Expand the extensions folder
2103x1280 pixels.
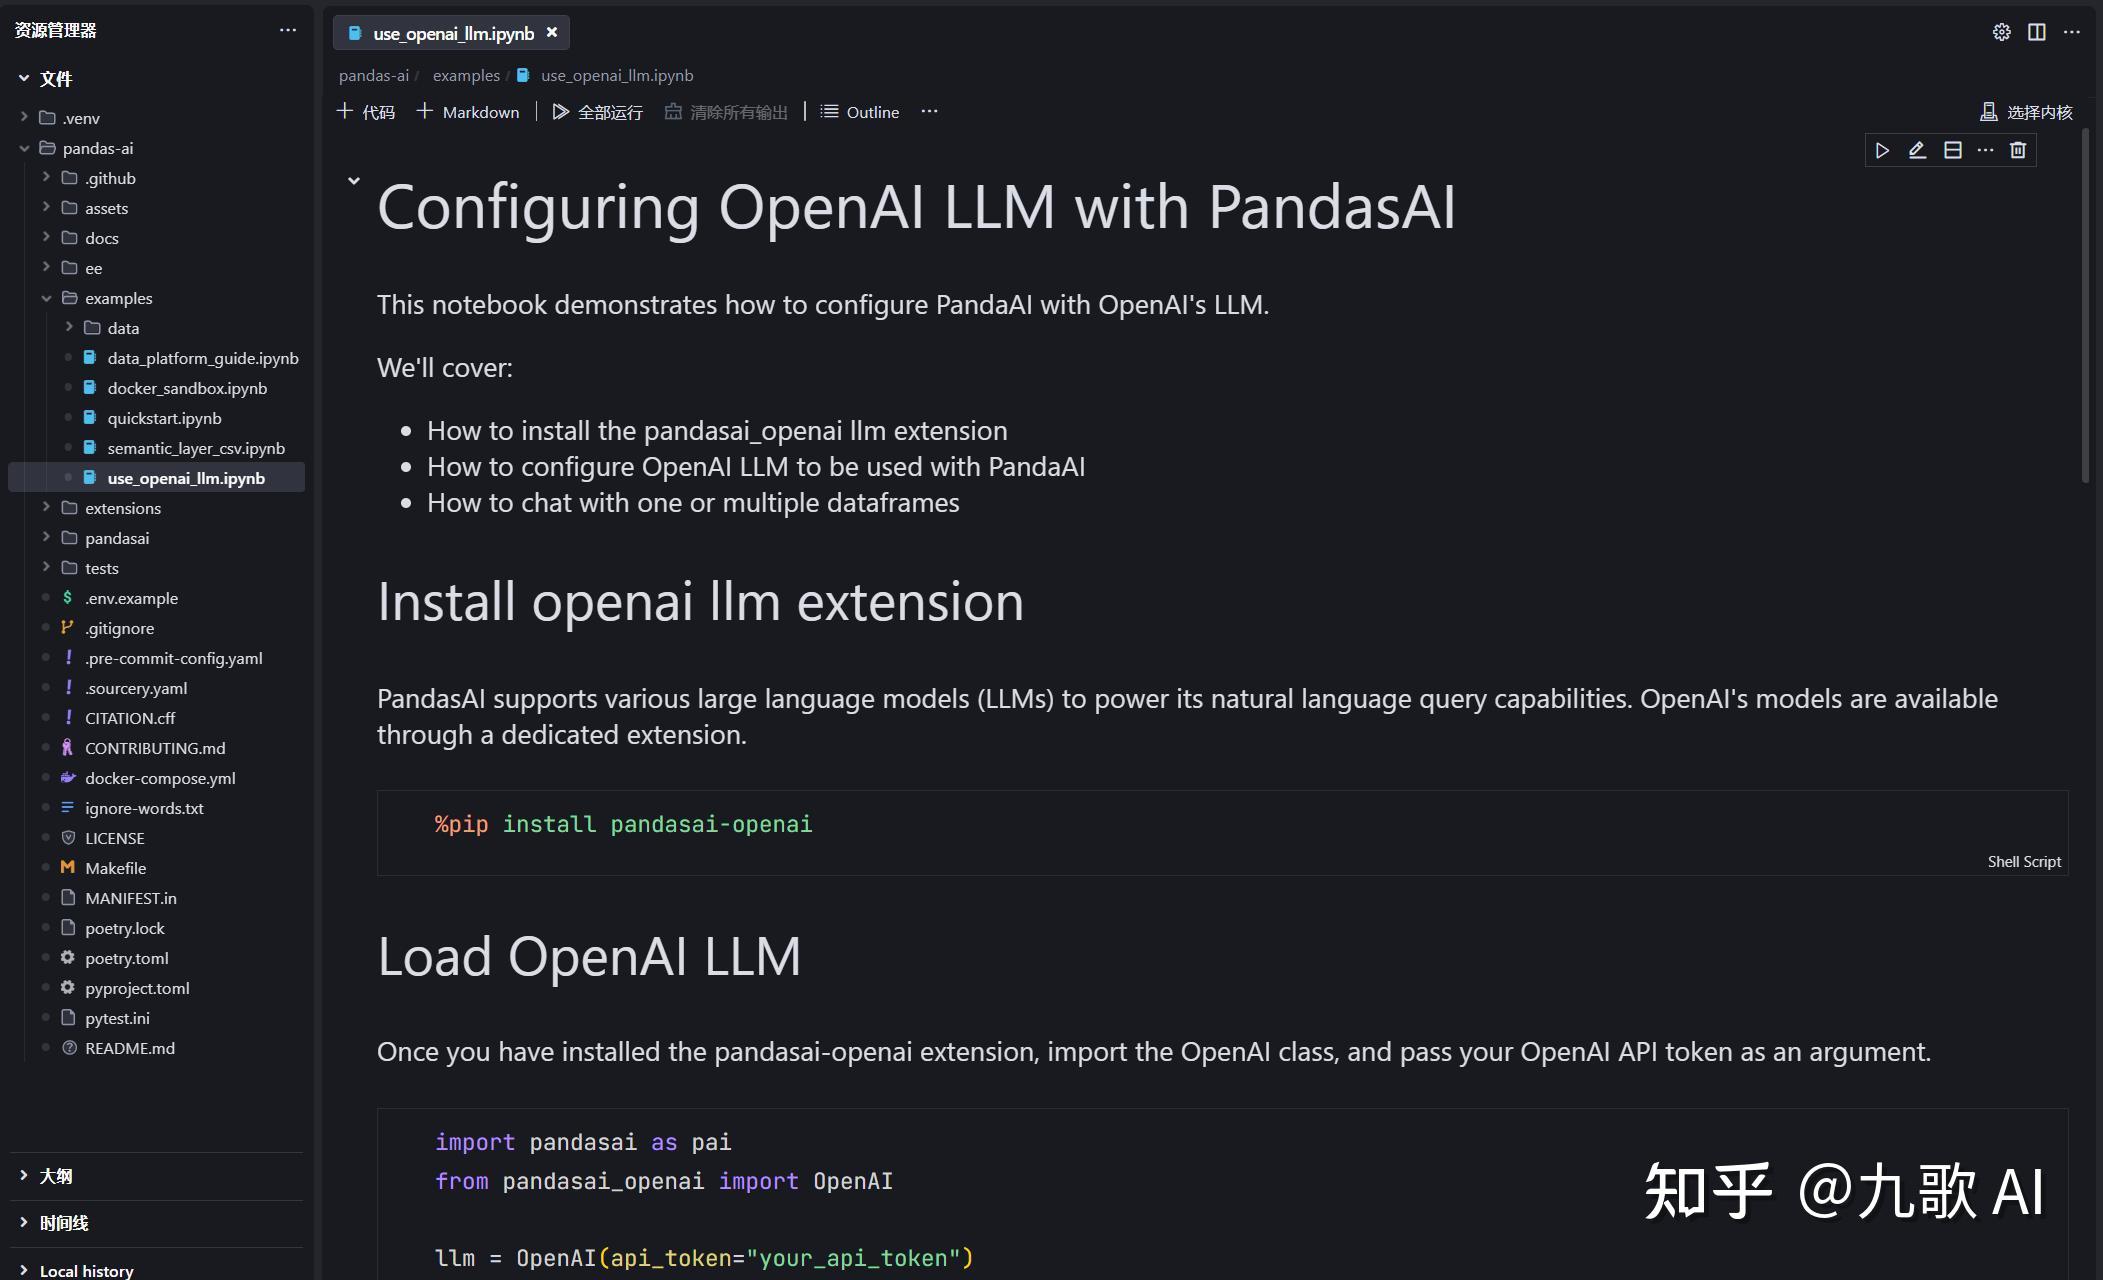click(x=123, y=508)
